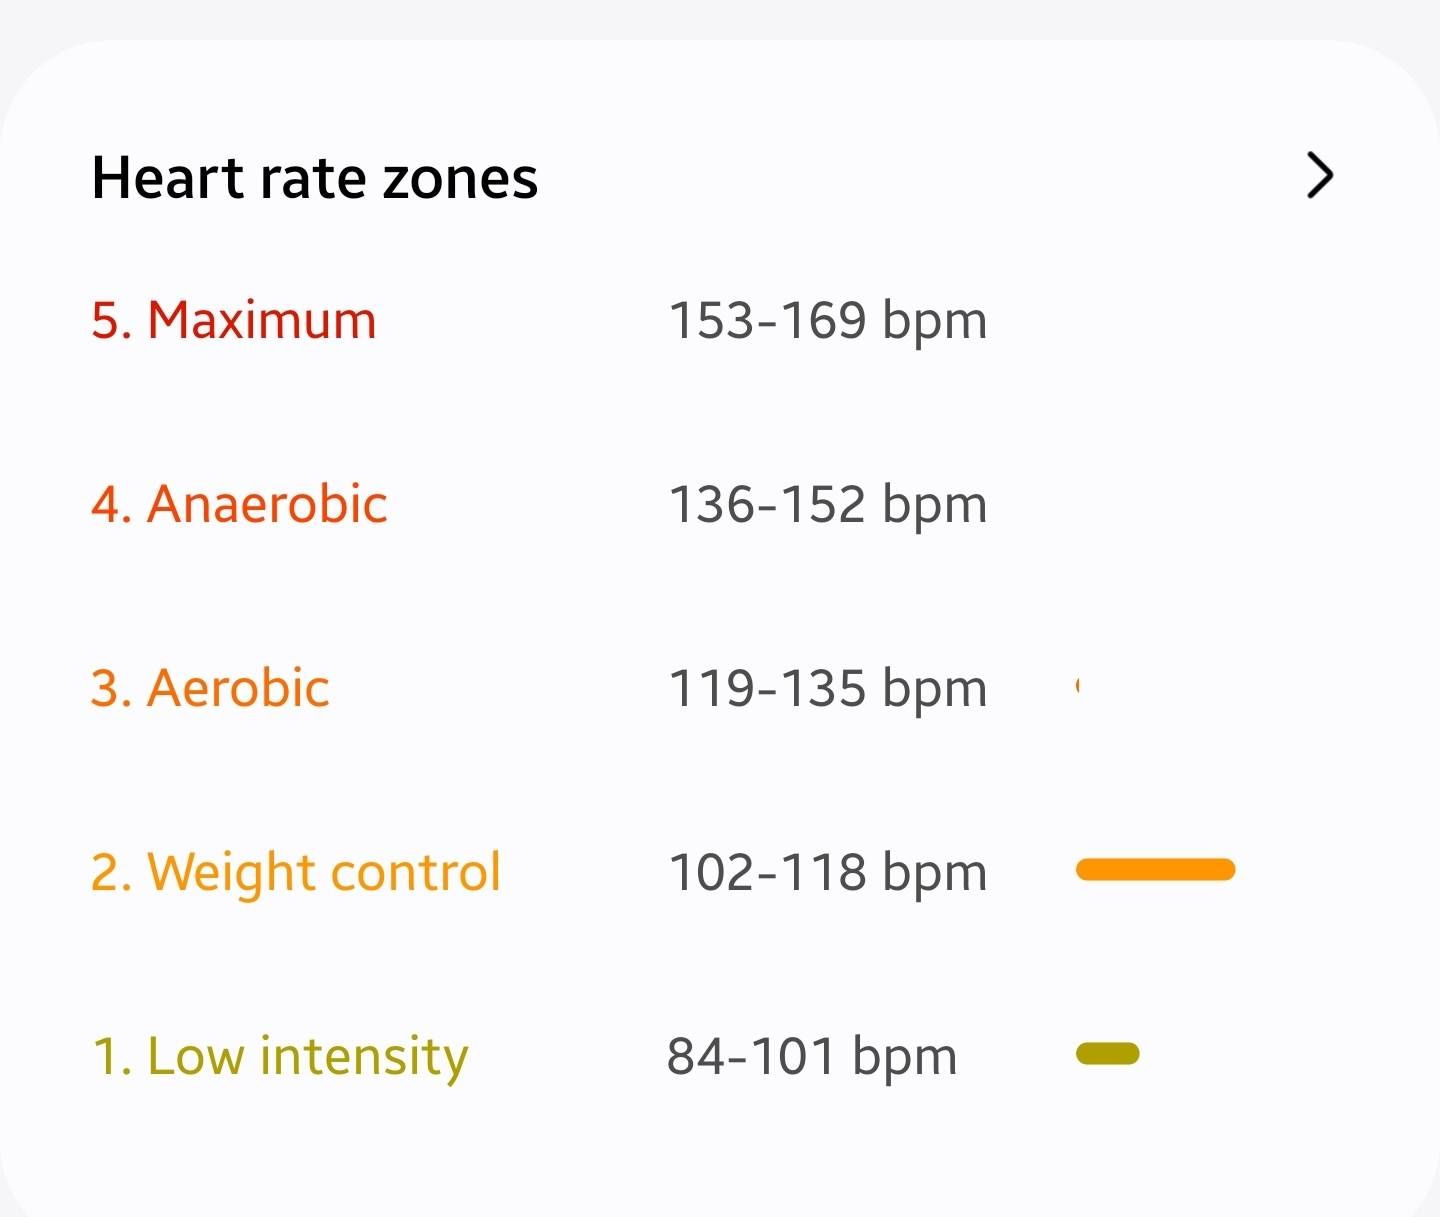
Task: Click the olive Low intensity duration bar
Action: 1108,1053
